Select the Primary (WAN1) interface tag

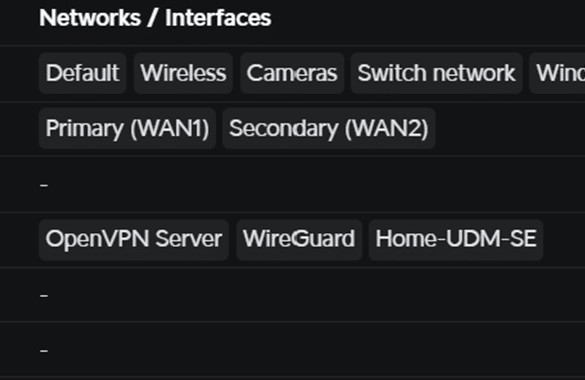point(127,128)
